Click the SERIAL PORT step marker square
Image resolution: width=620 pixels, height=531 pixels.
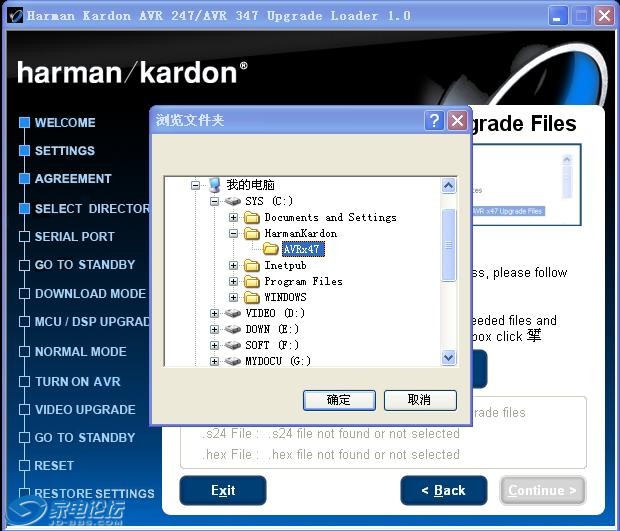tap(25, 236)
